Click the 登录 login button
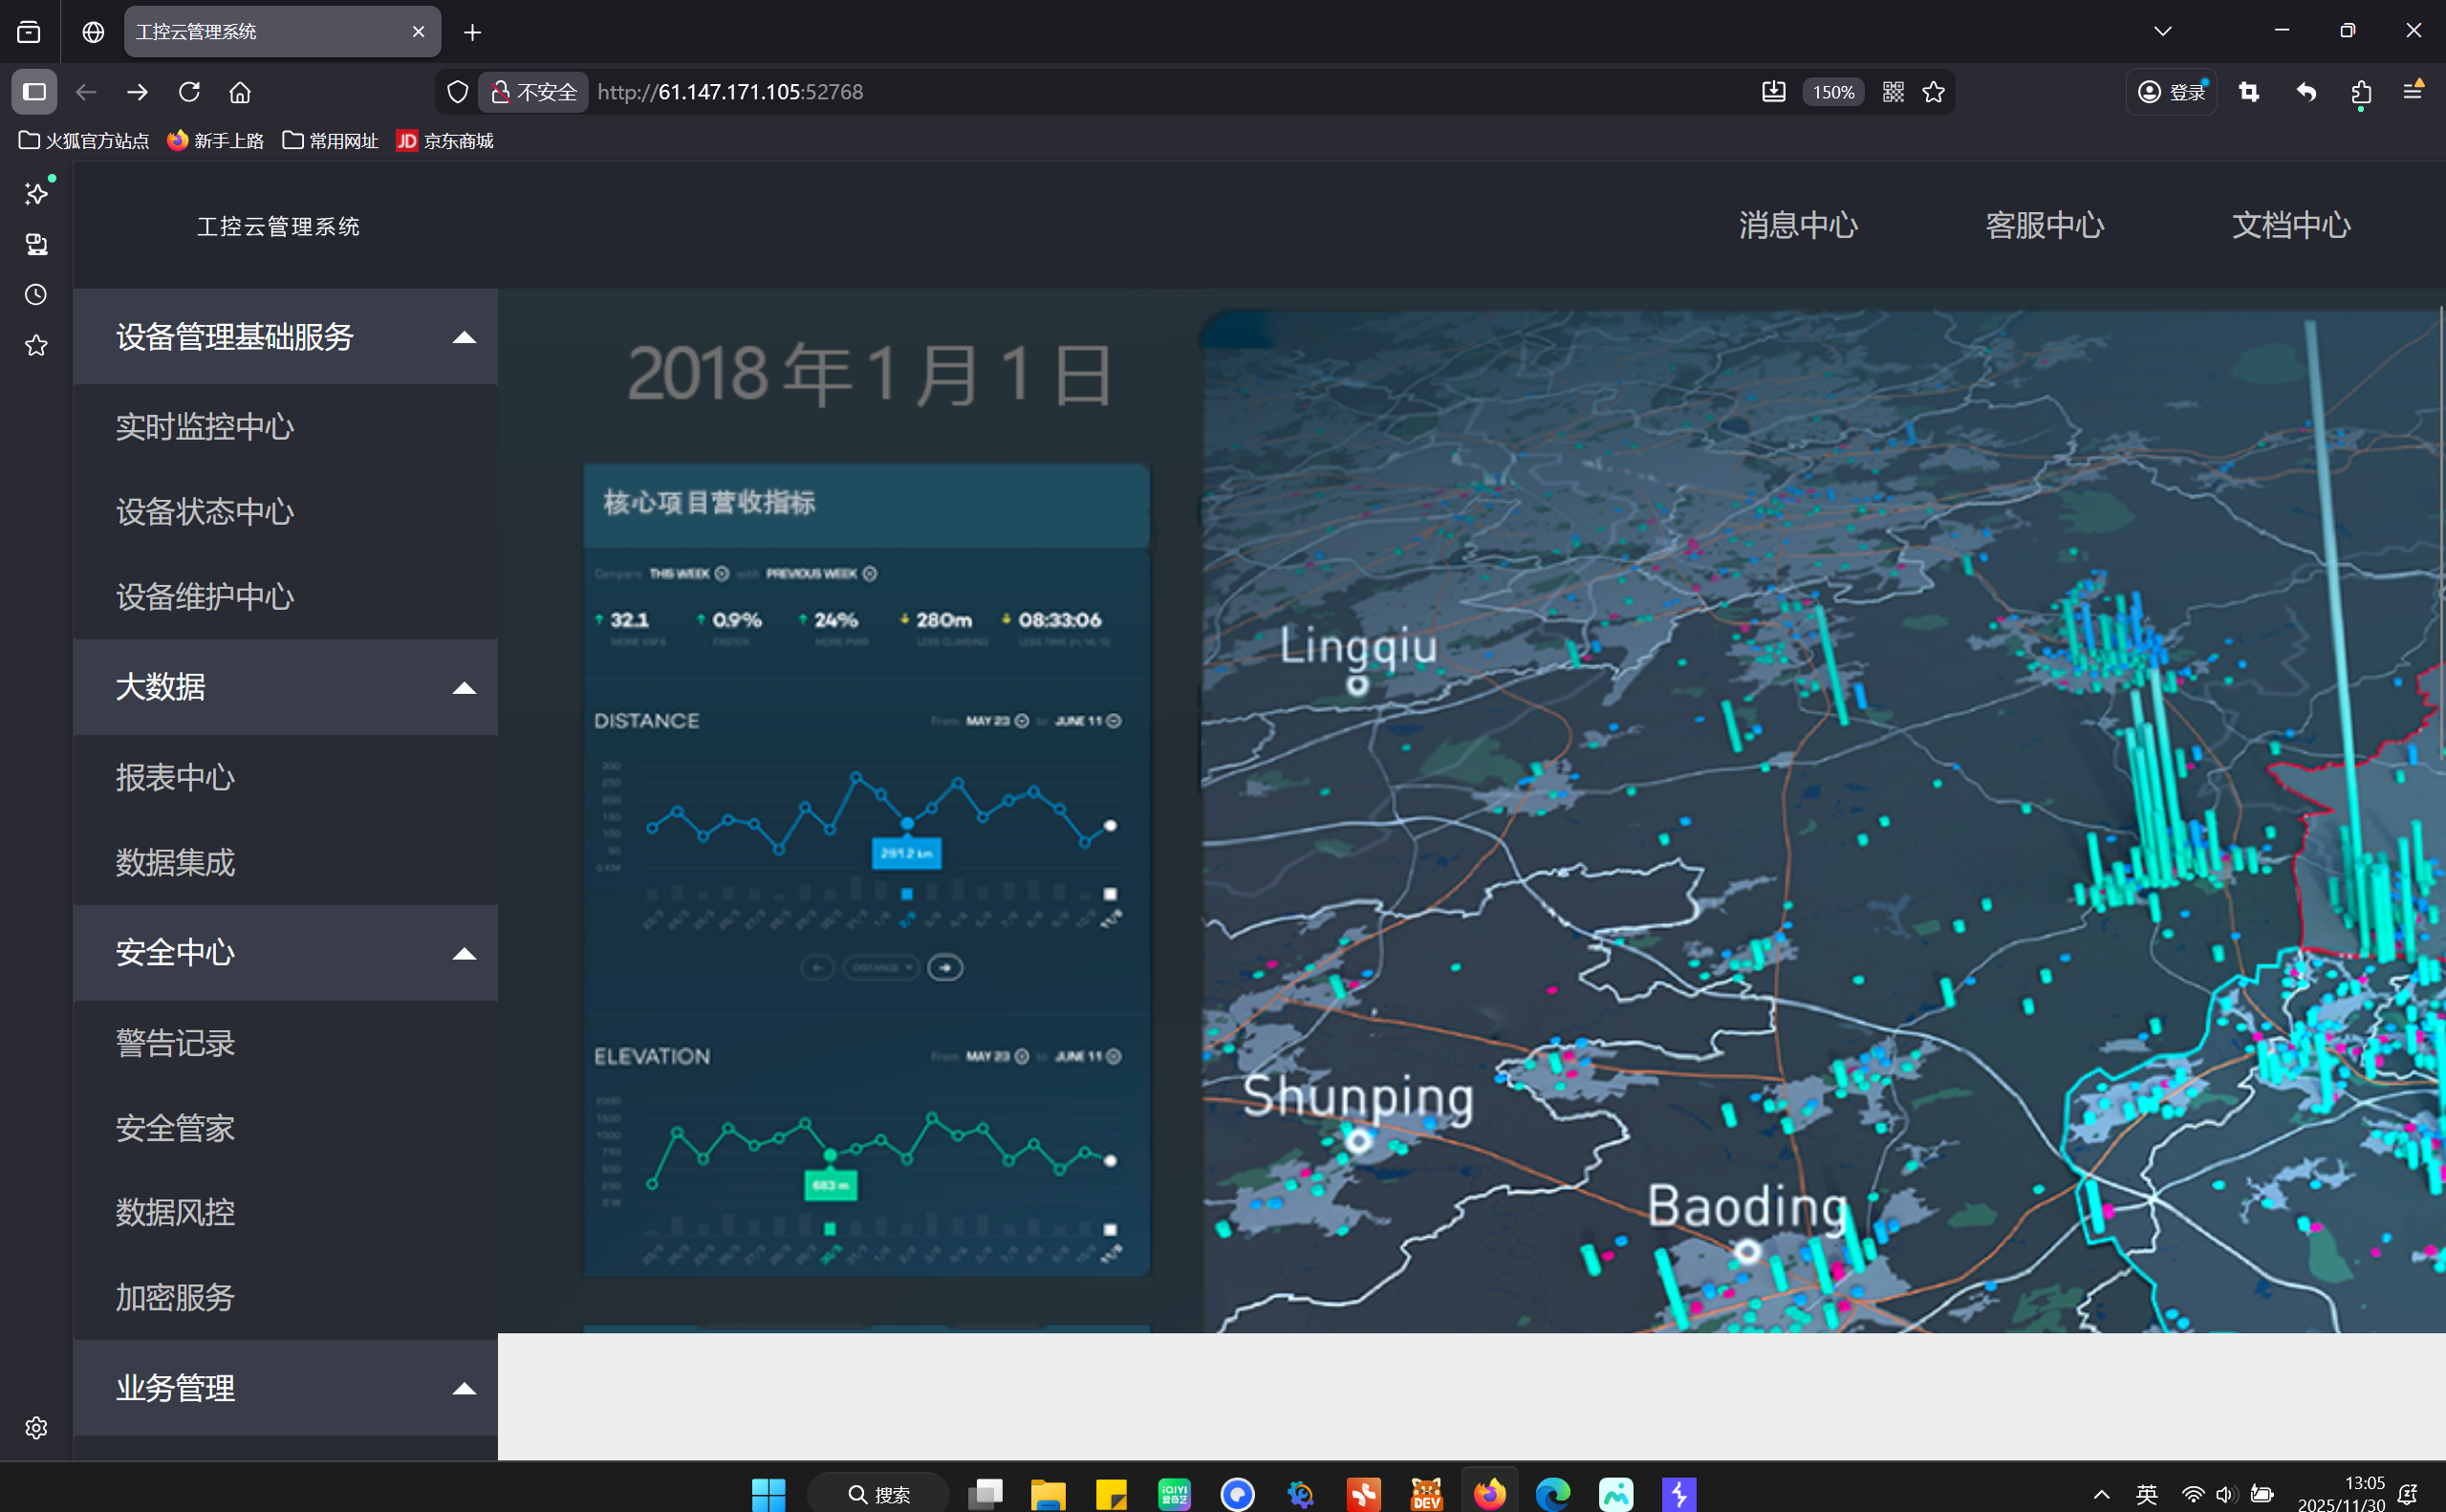 coord(2171,91)
